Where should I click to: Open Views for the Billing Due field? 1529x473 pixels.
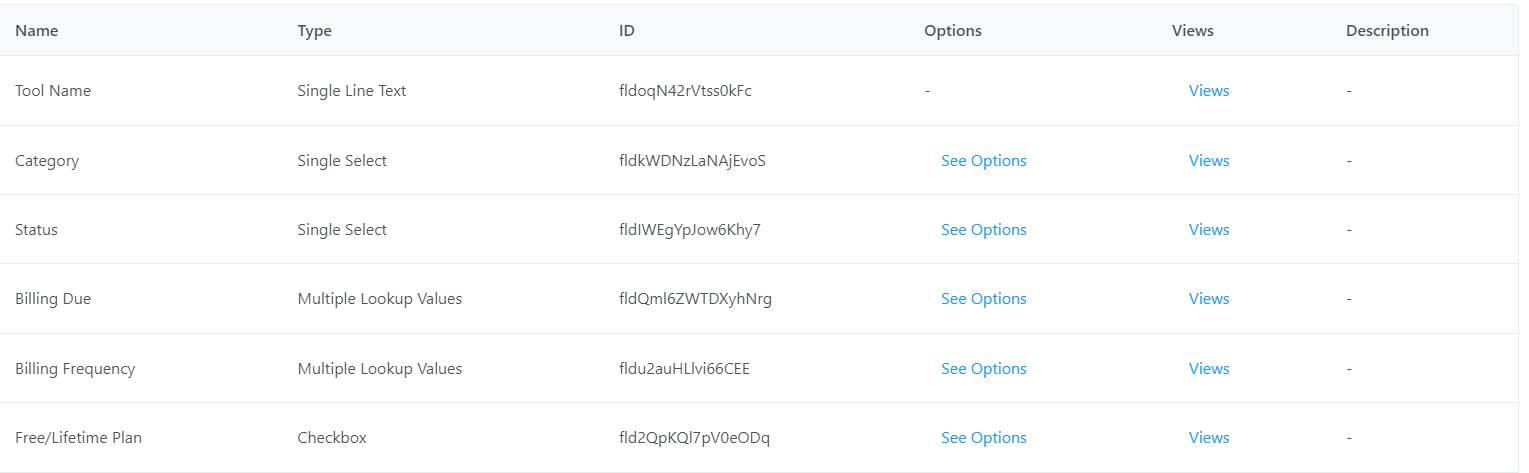(x=1208, y=299)
